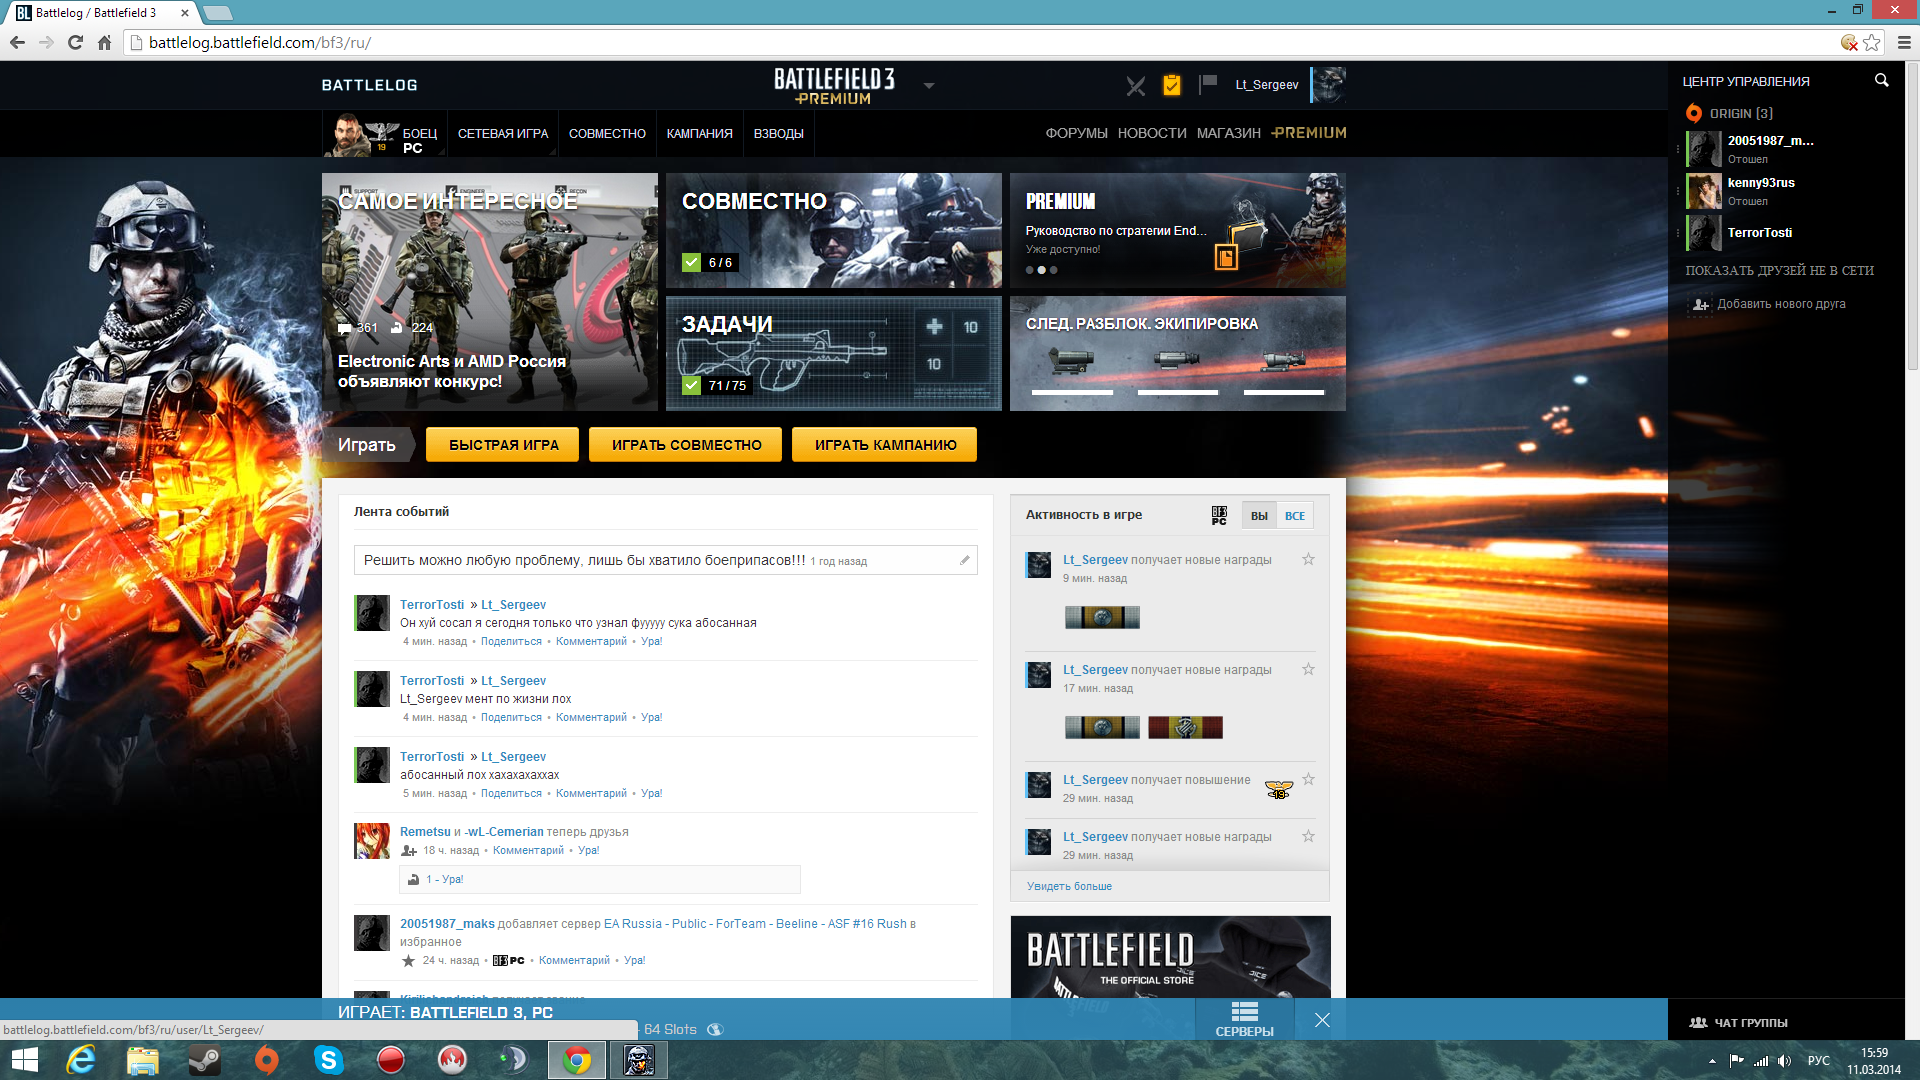Click Поделиться on 'мент по жизни' post

coord(511,717)
